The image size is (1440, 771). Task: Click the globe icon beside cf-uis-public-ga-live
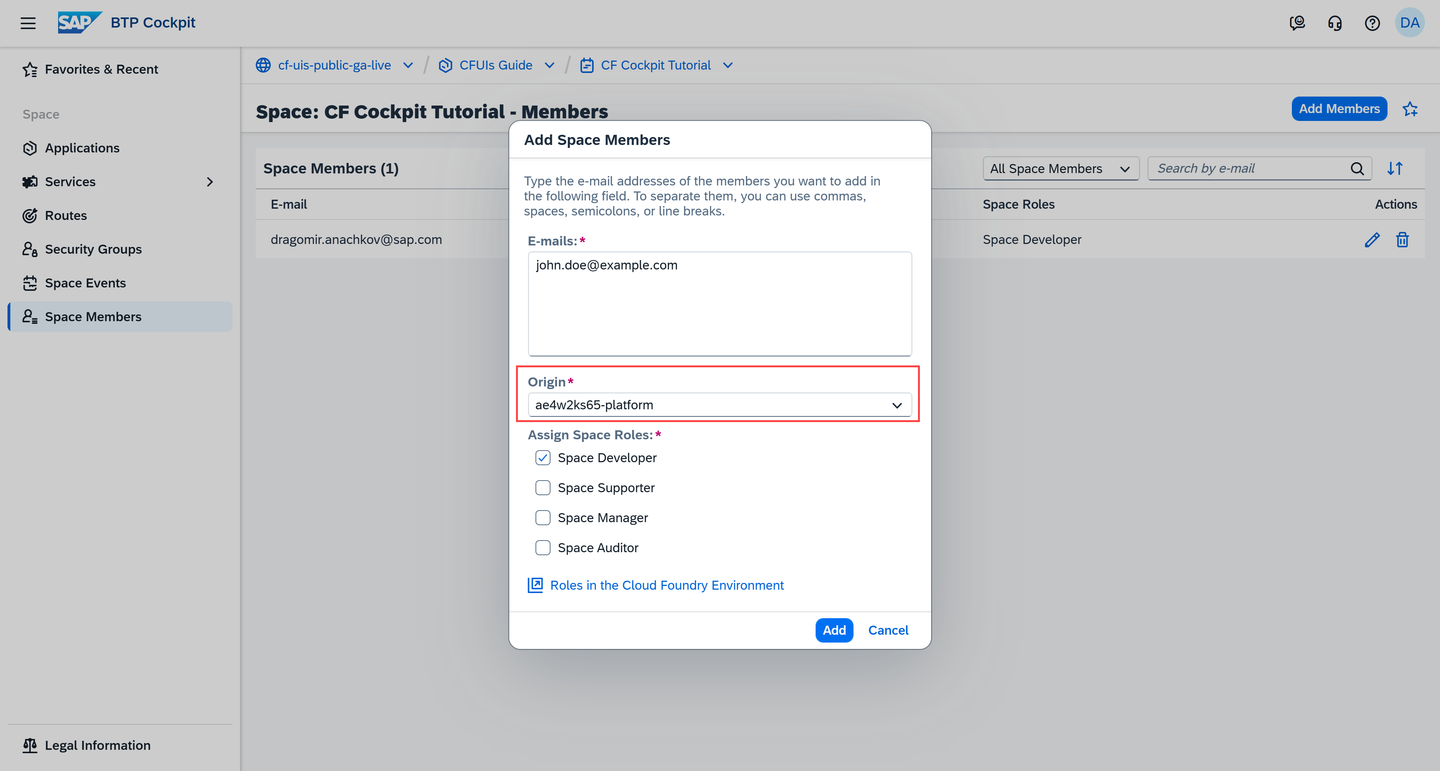coord(263,65)
